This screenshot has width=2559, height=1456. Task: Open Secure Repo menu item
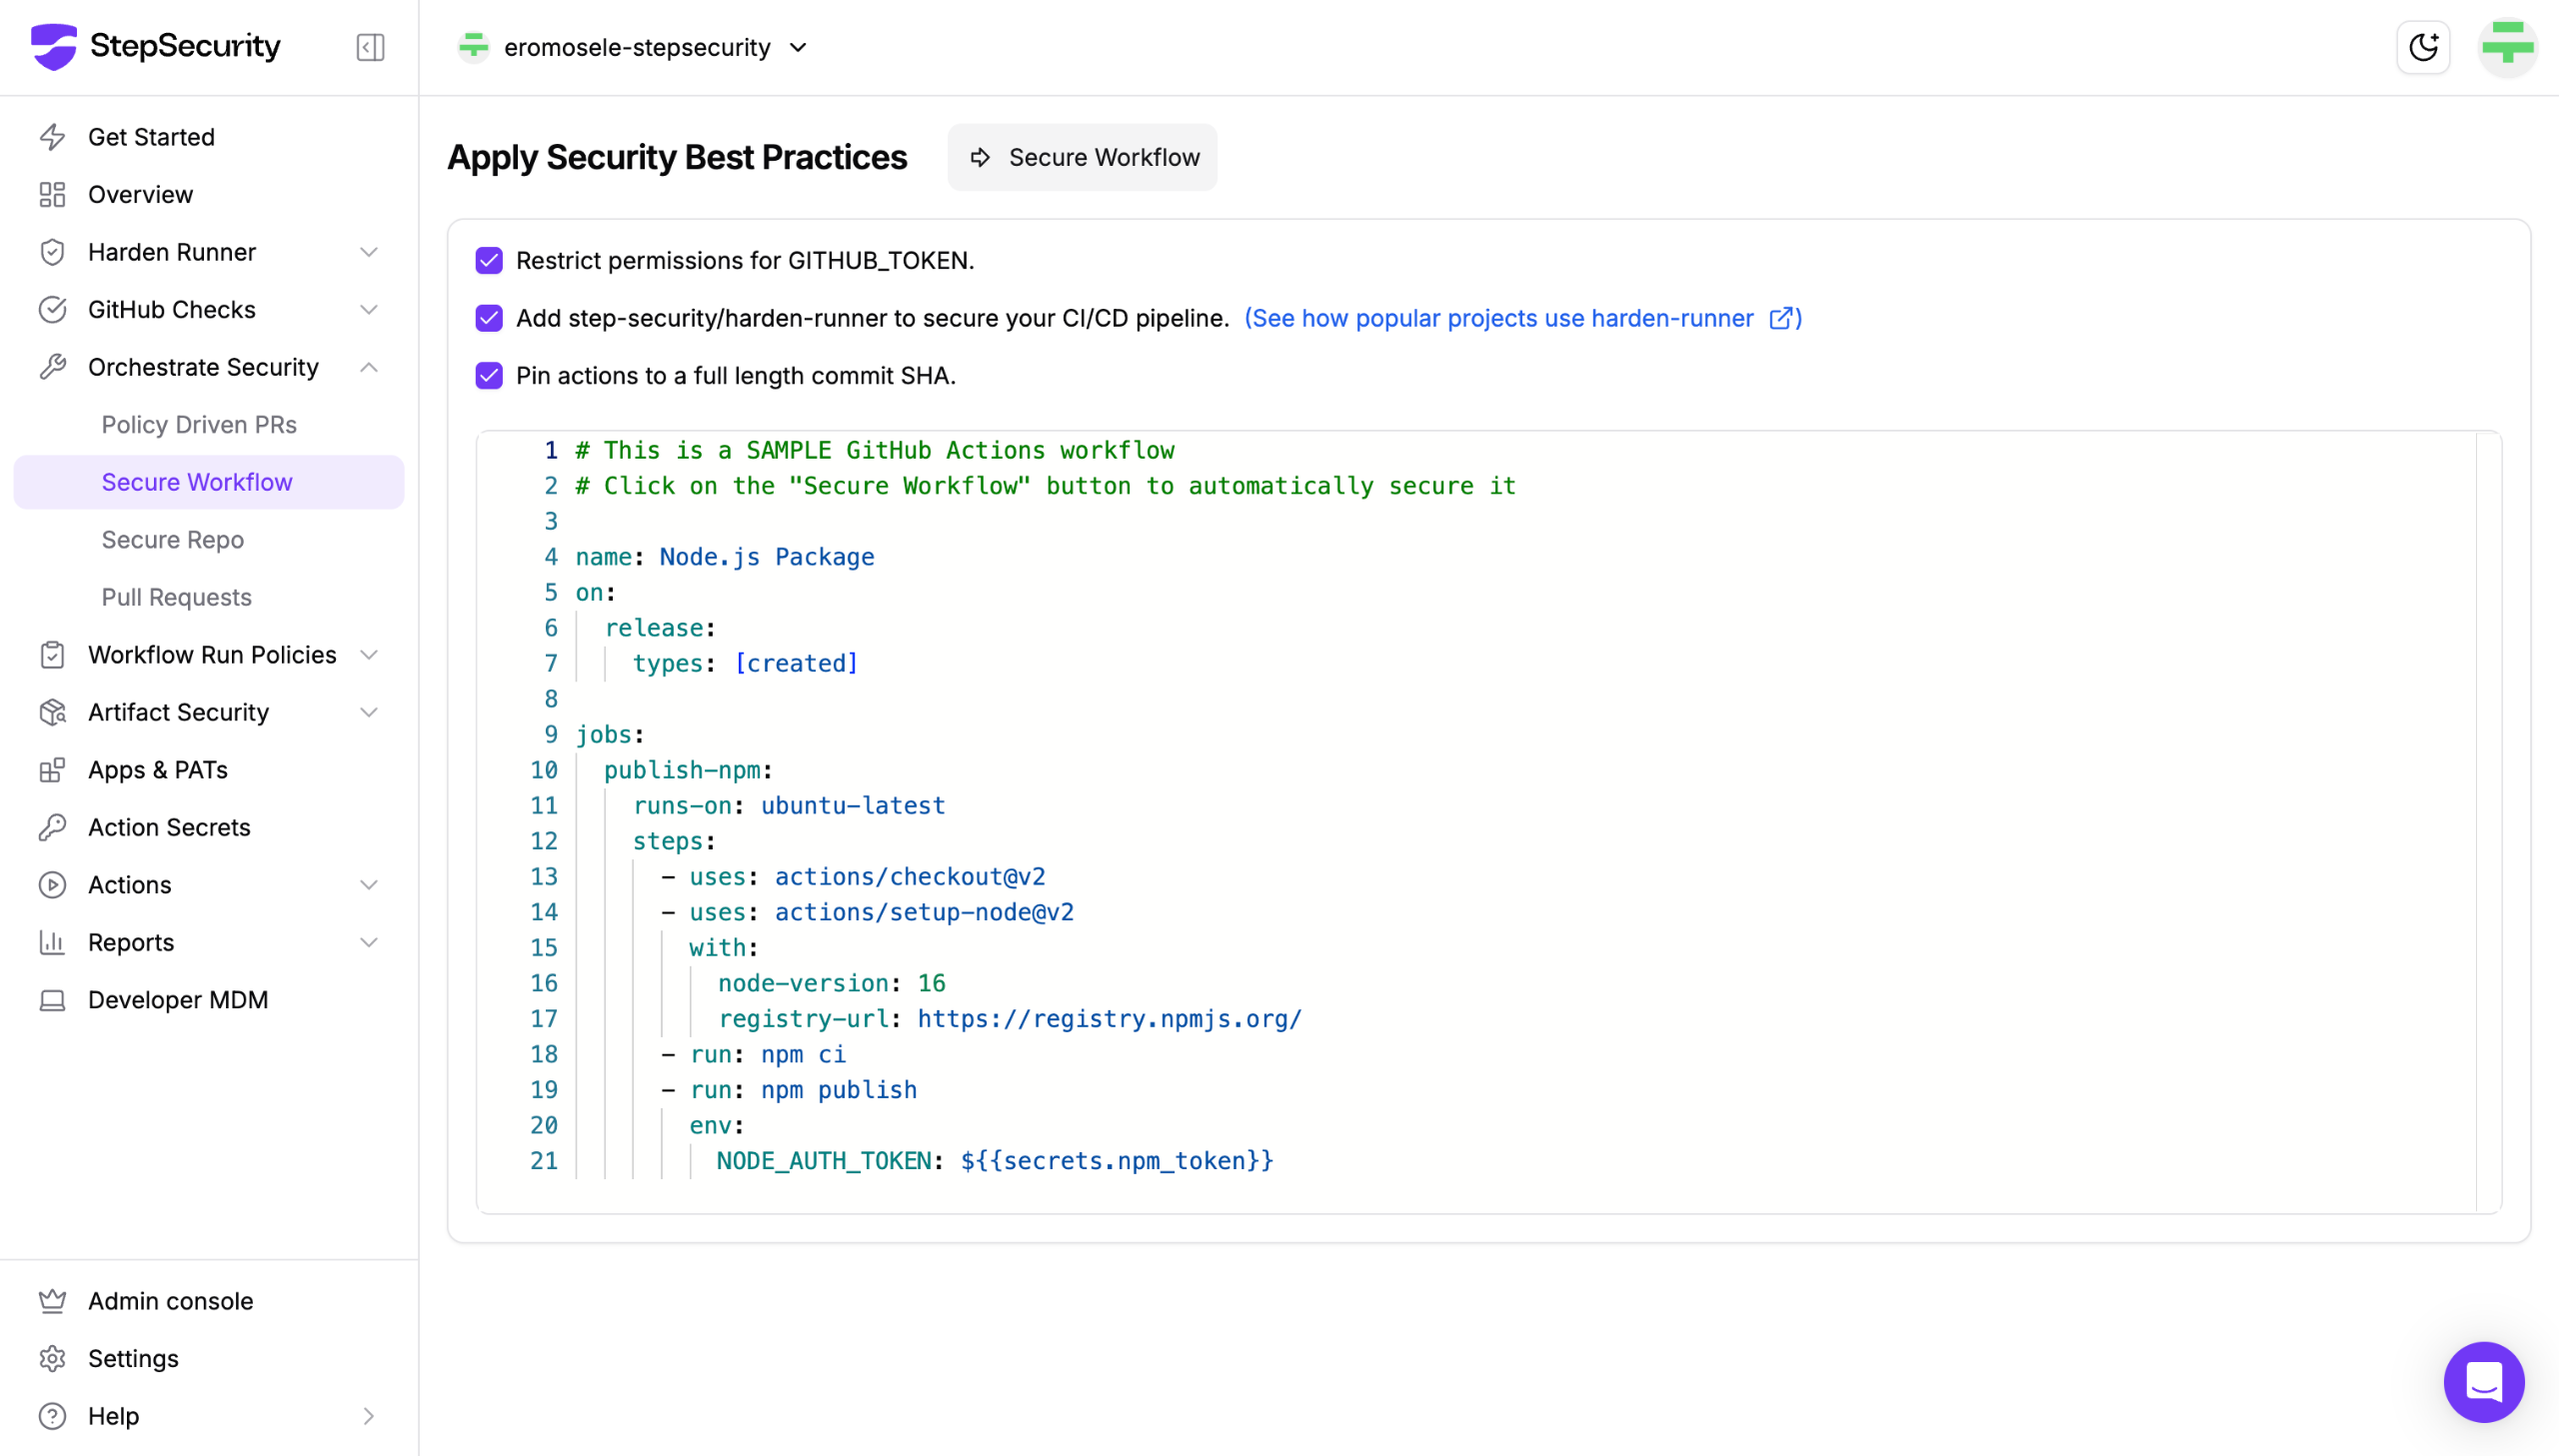(172, 540)
